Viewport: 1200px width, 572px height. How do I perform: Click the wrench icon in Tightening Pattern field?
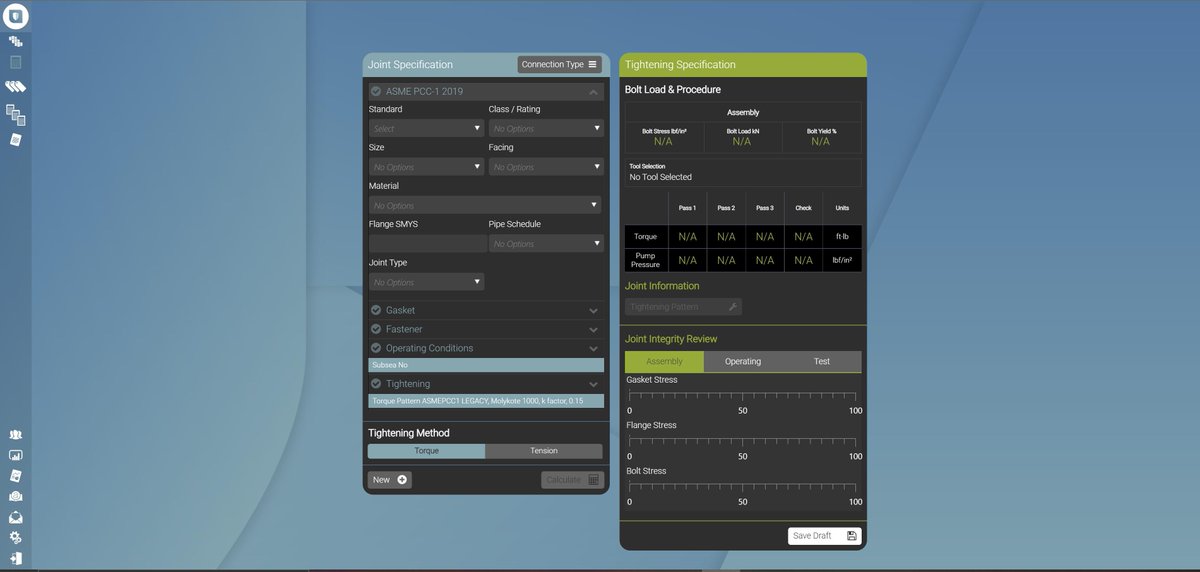(733, 307)
